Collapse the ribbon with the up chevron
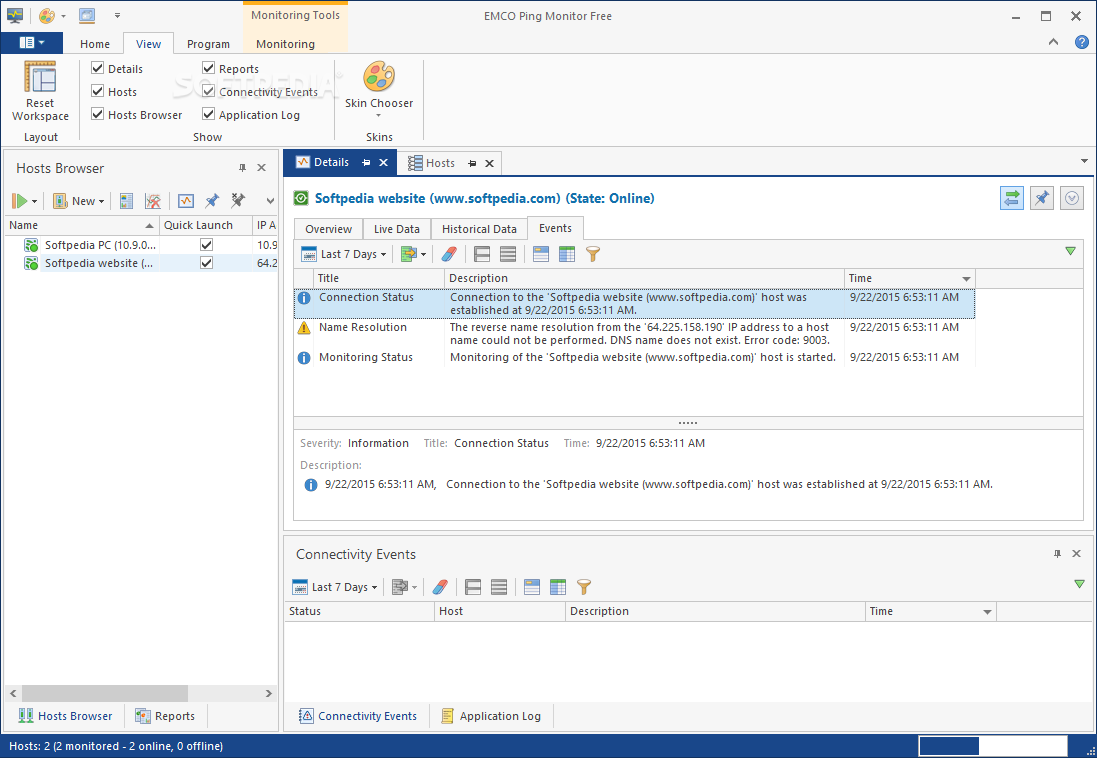 pos(1053,42)
